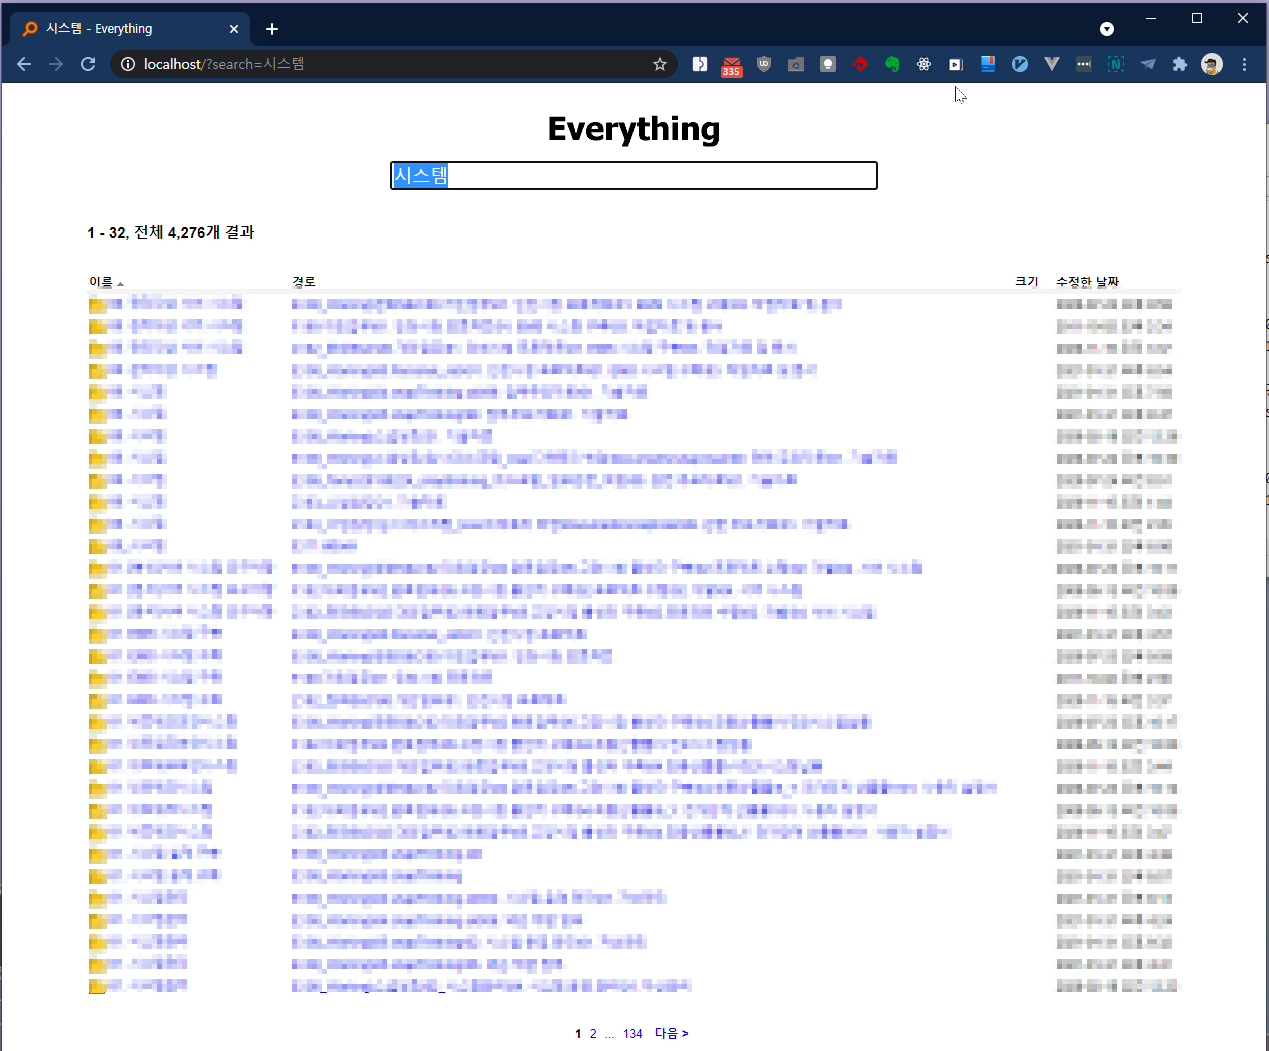Open the Google Drive folder extension
This screenshot has height=1051, width=1269.
pyautogui.click(x=796, y=64)
